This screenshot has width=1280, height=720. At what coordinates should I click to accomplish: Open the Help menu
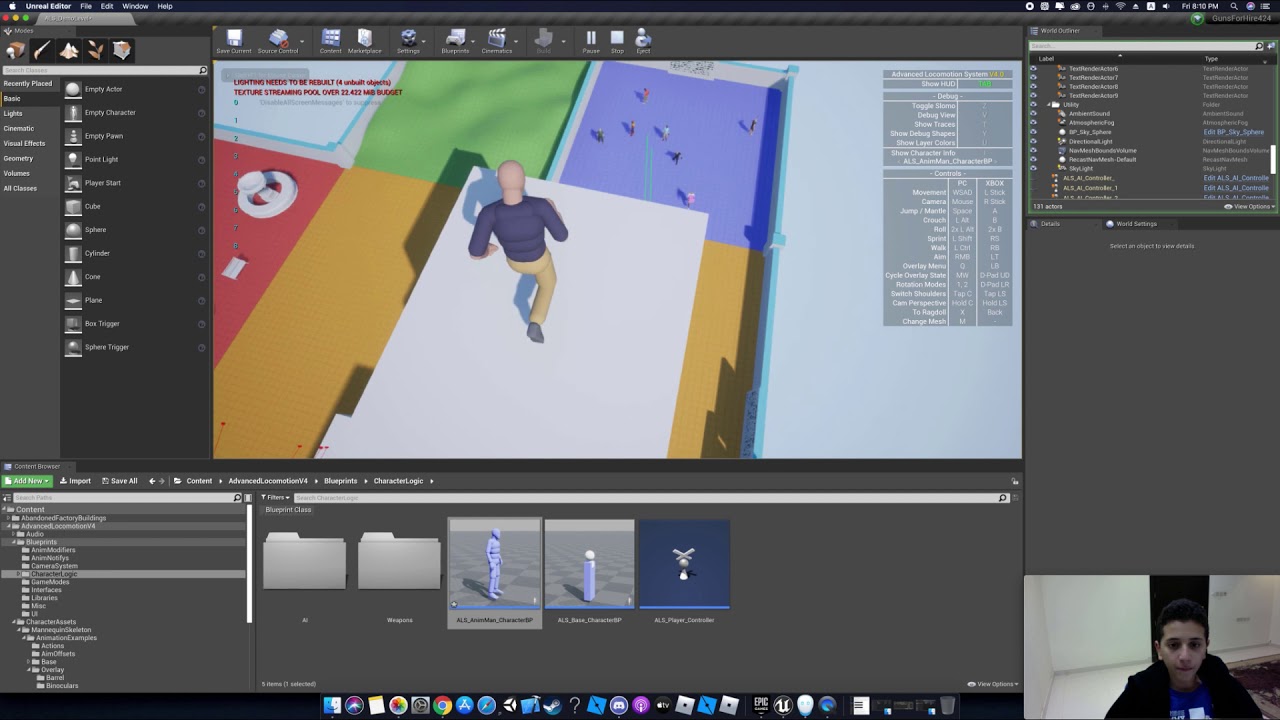click(165, 6)
